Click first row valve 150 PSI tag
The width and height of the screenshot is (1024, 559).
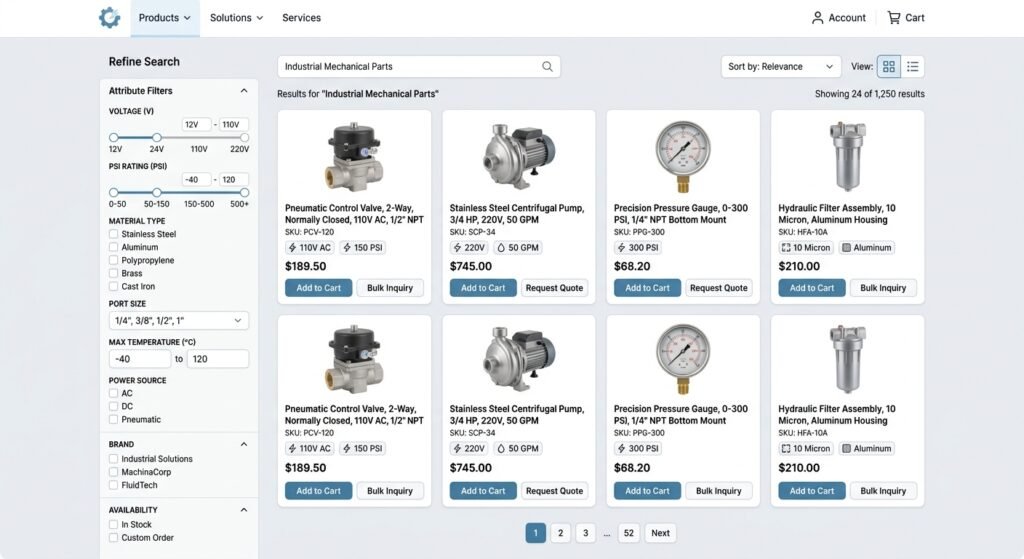tap(362, 248)
